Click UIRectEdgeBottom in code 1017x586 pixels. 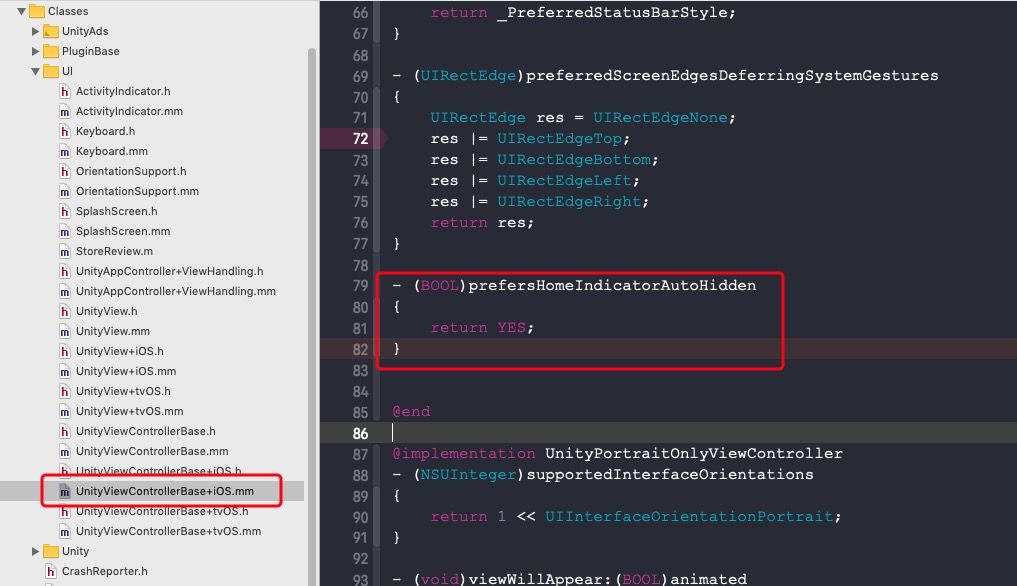[575, 160]
